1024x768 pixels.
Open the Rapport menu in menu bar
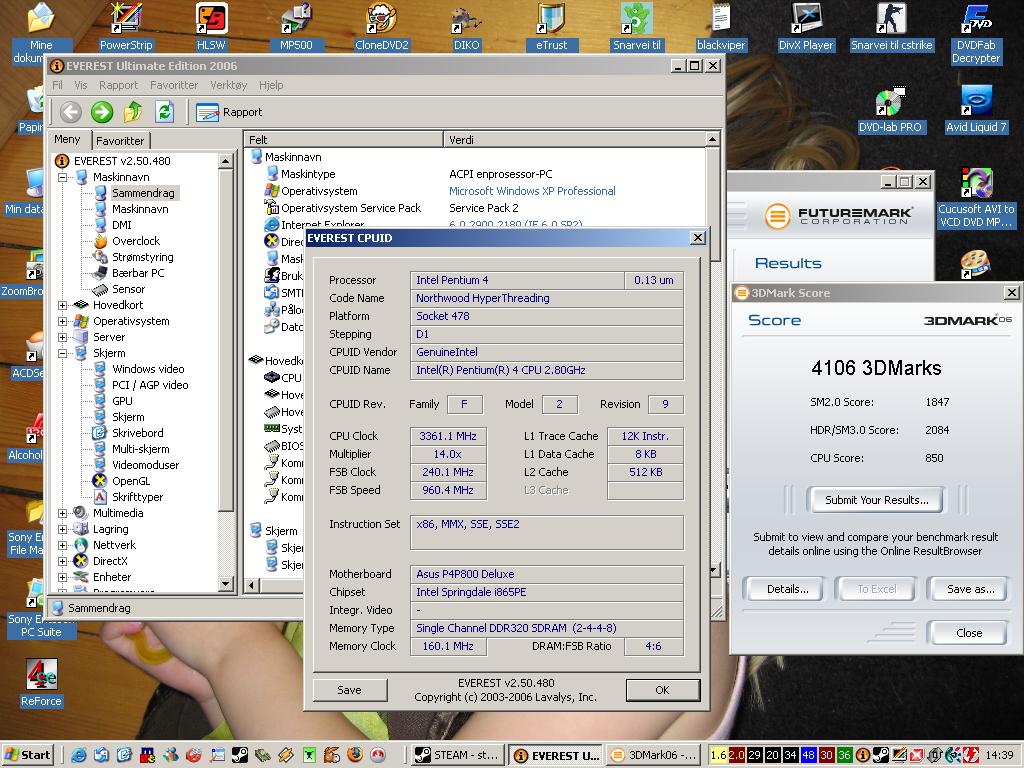[118, 85]
